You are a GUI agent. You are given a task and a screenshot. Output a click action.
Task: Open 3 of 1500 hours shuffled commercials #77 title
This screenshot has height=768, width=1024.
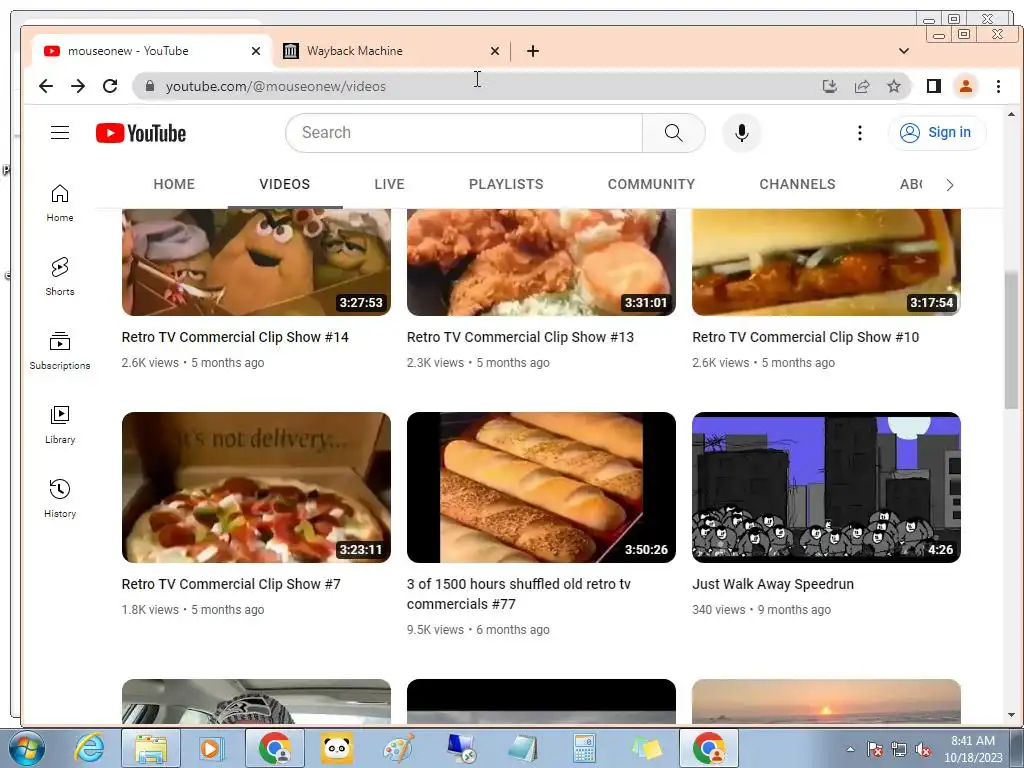519,594
